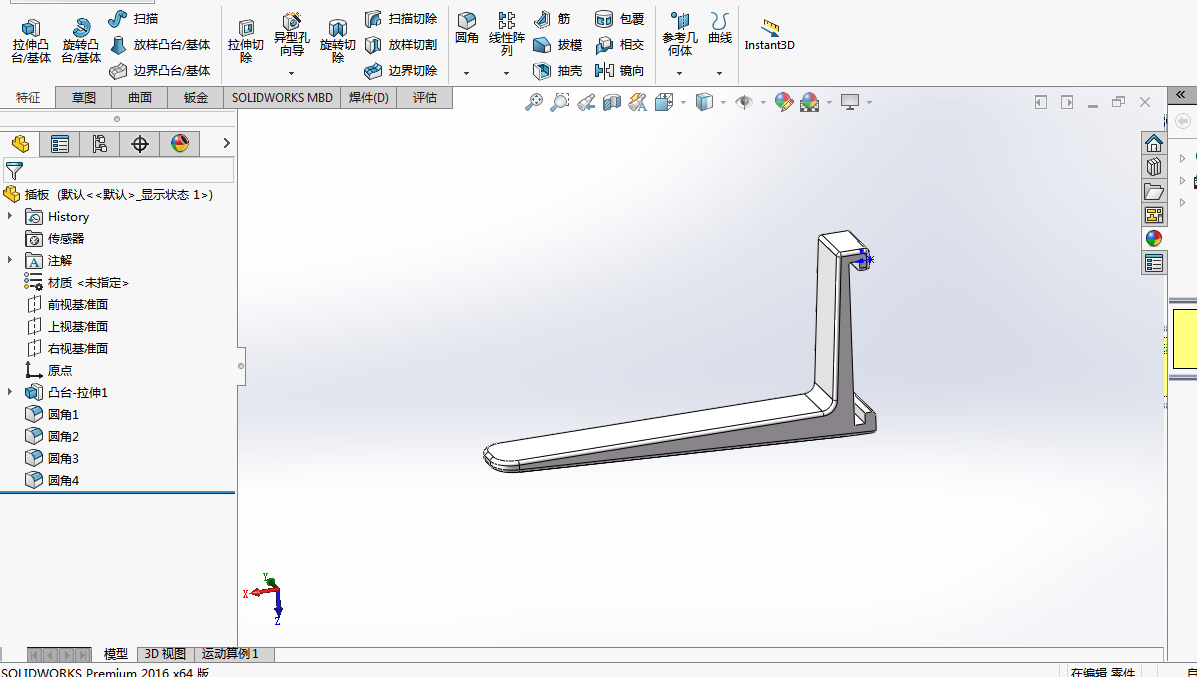
Task: Select the Extruded Boss/Base tool (拉伸凸台/基体)
Action: coord(31,41)
